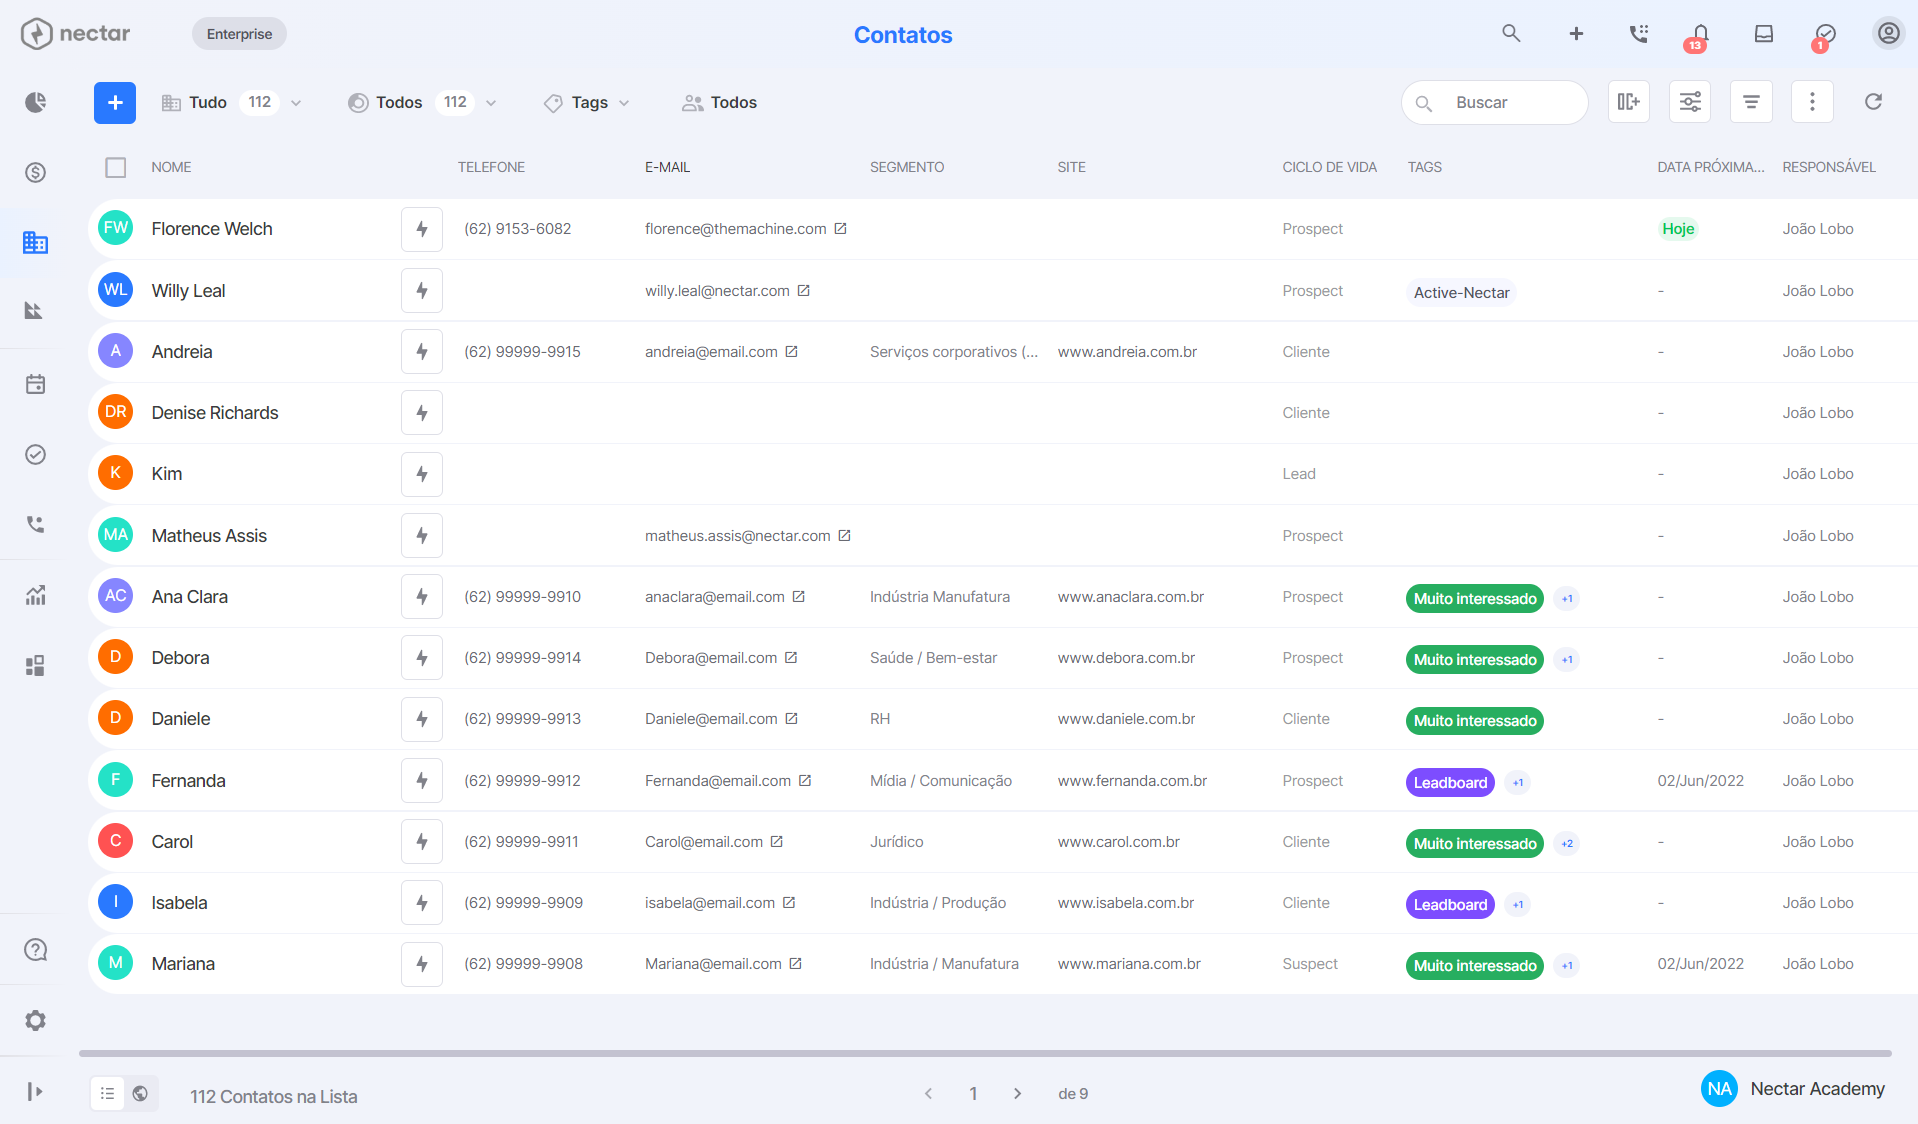The image size is (1918, 1124).
Task: Open the global search magnifier icon
Action: coord(1511,33)
